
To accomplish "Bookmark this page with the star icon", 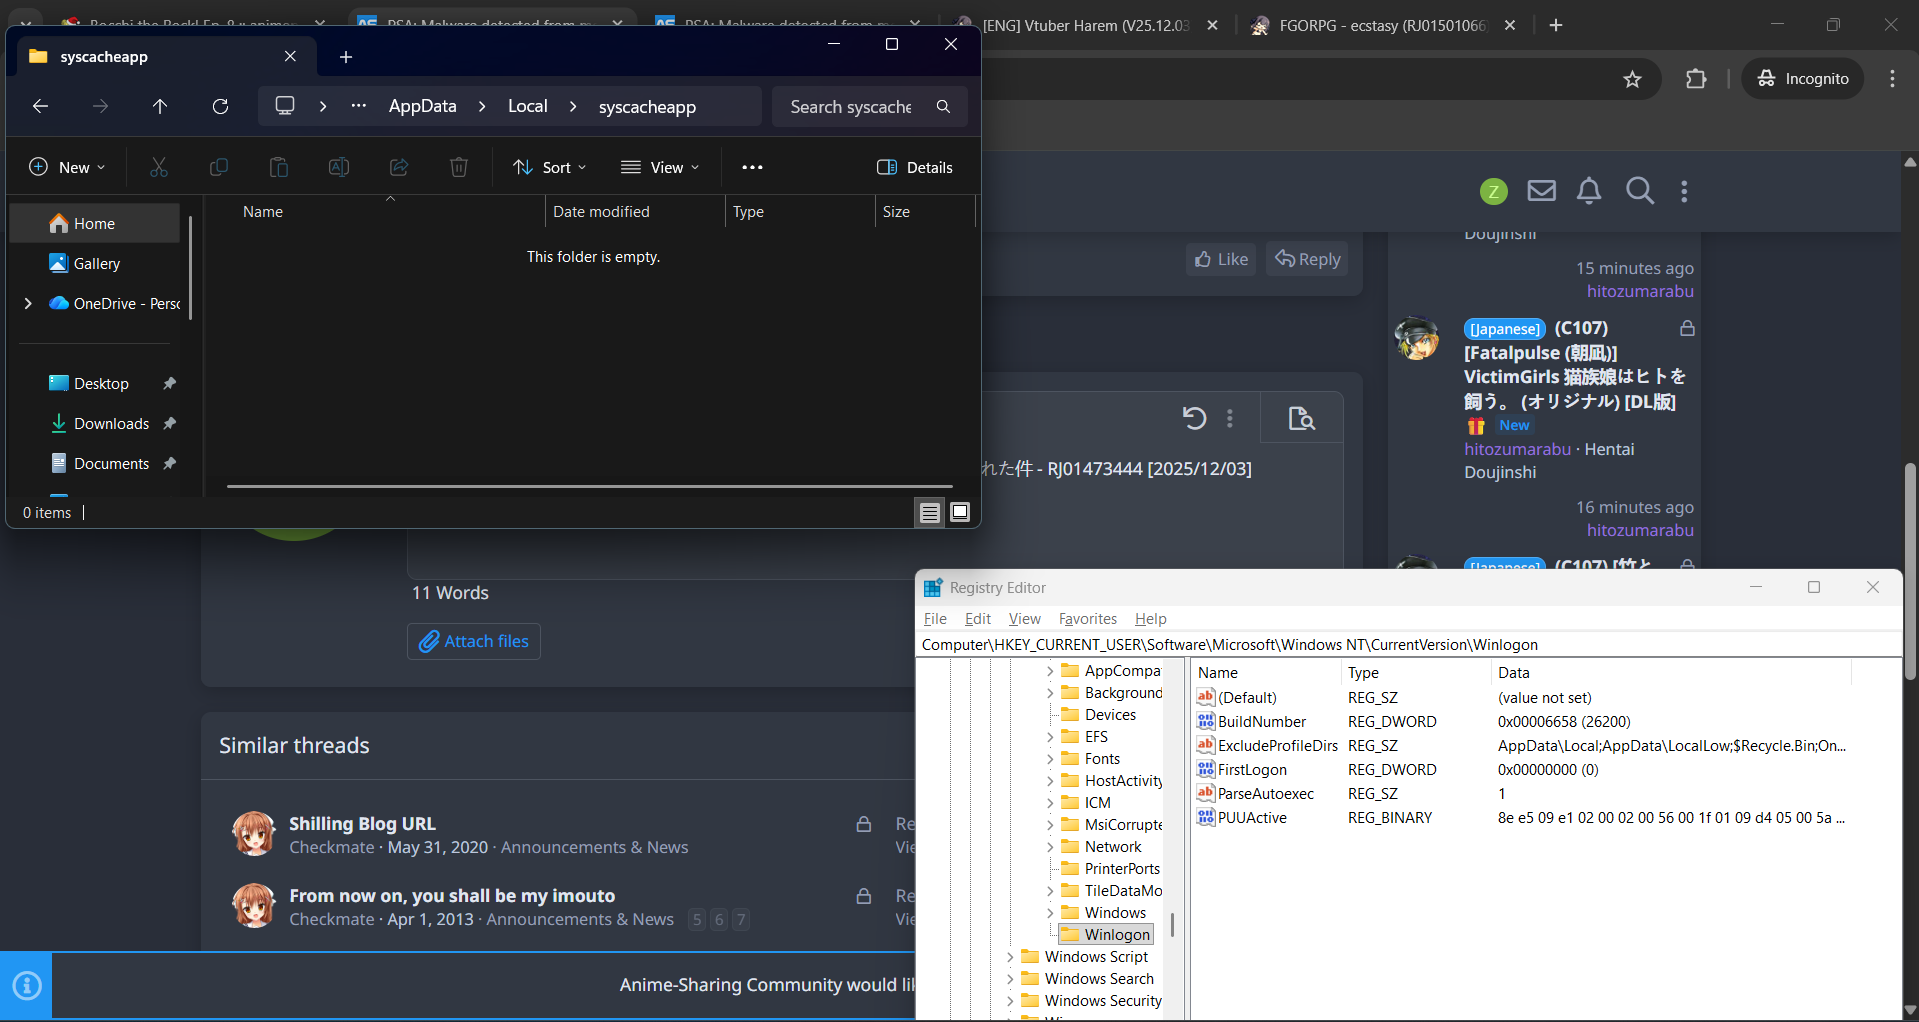I will pyautogui.click(x=1633, y=79).
